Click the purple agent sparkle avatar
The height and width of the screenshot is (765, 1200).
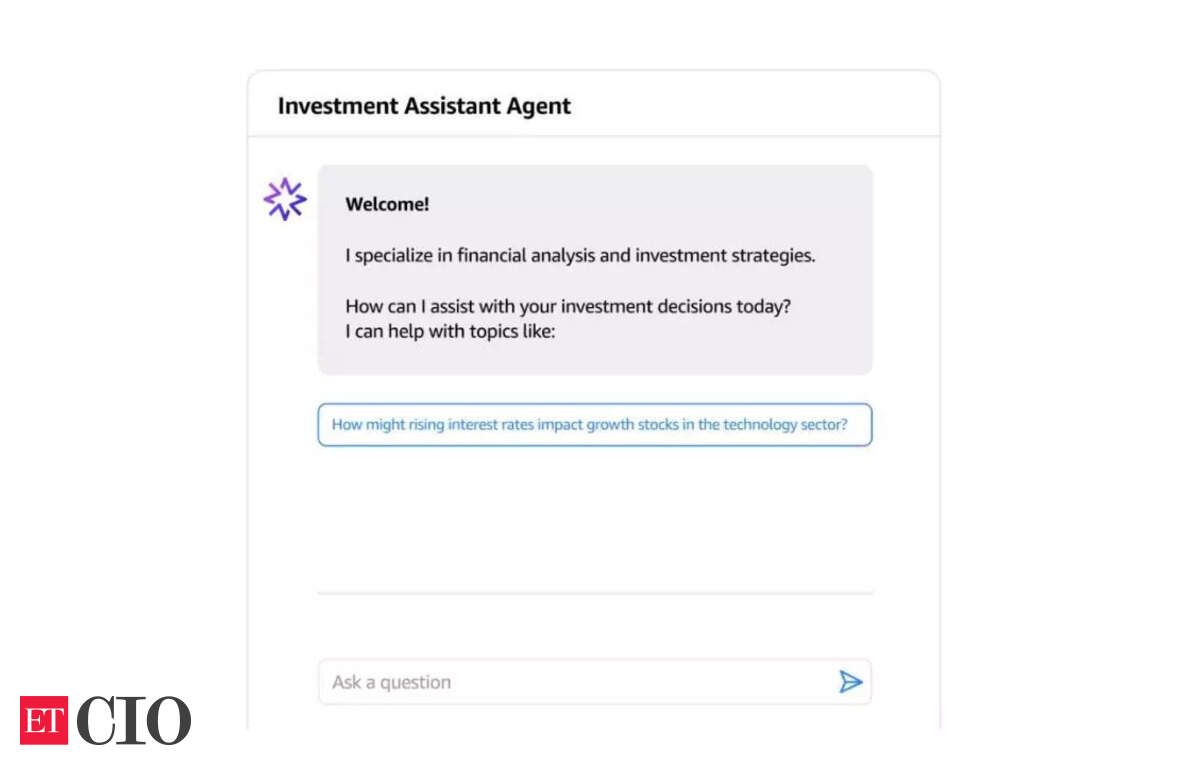[x=285, y=199]
